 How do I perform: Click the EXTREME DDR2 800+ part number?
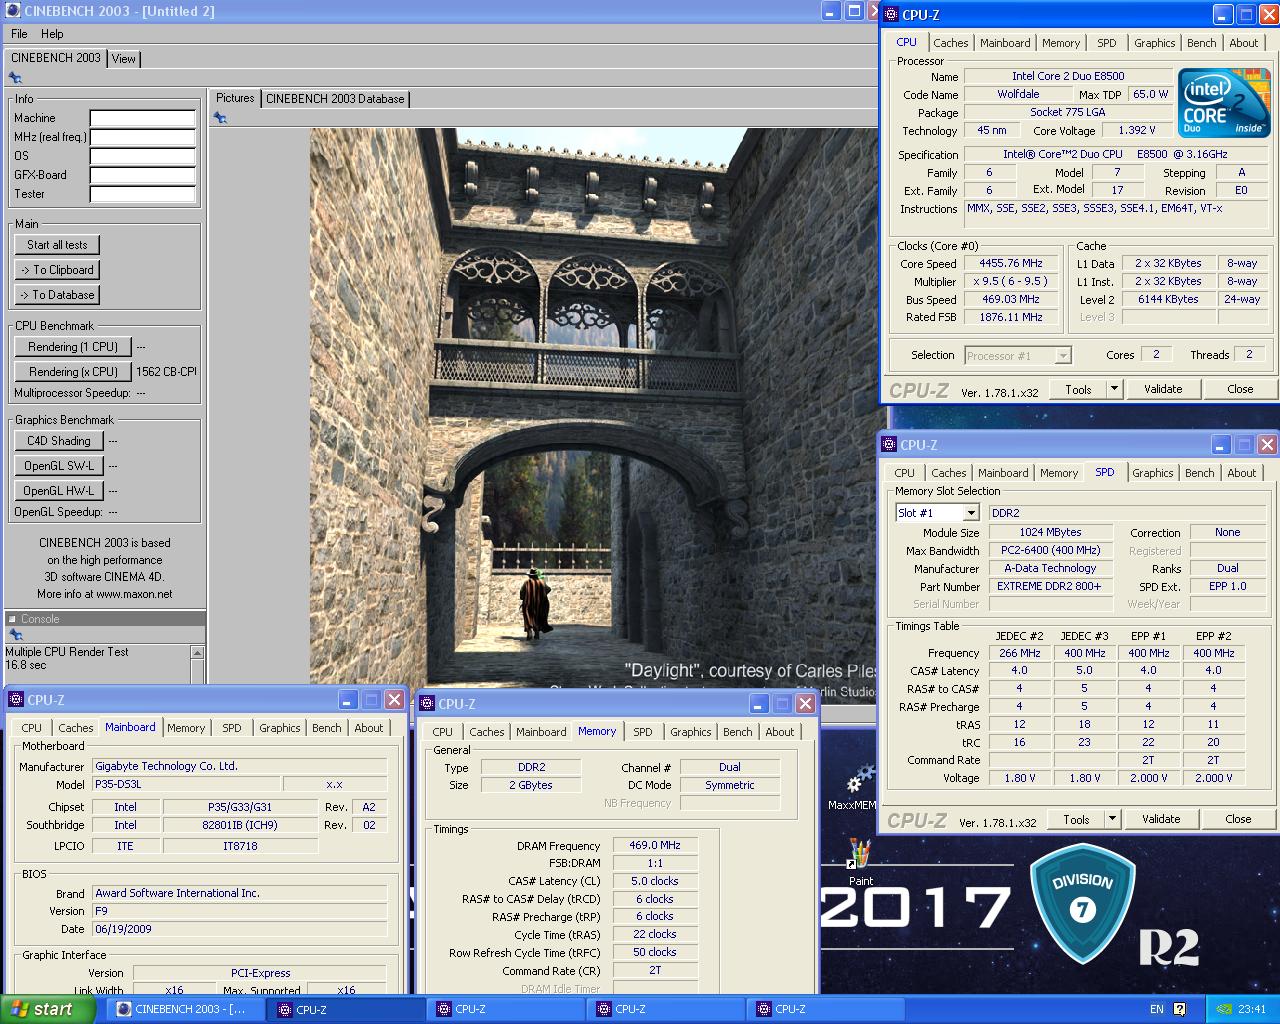click(1049, 586)
